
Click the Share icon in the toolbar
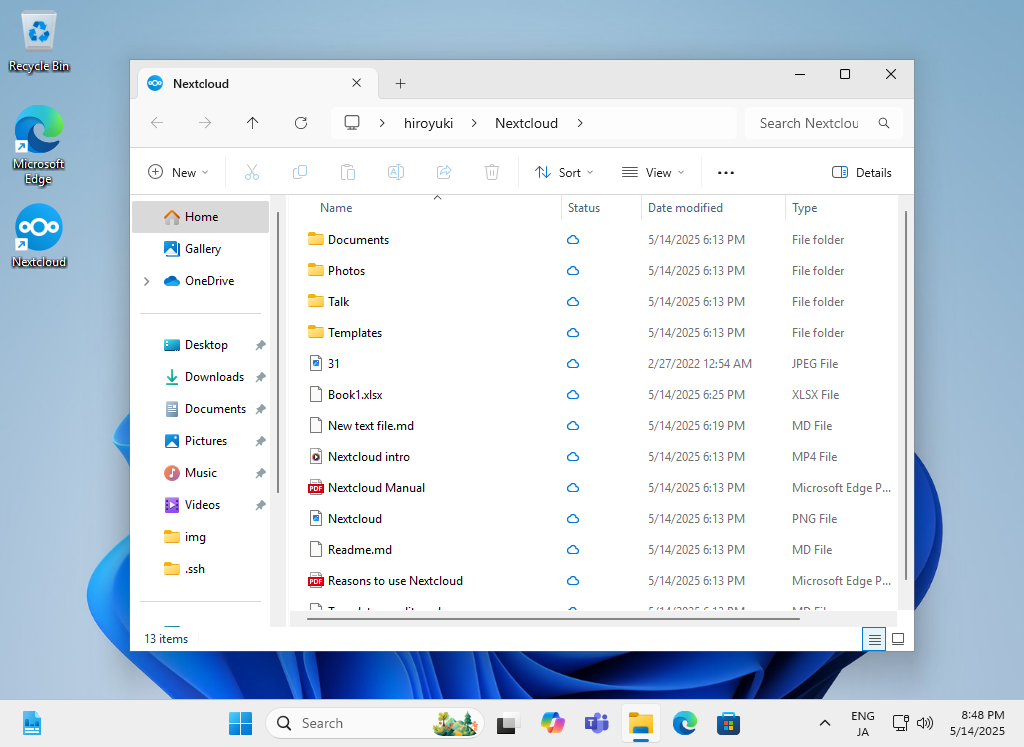coord(444,171)
